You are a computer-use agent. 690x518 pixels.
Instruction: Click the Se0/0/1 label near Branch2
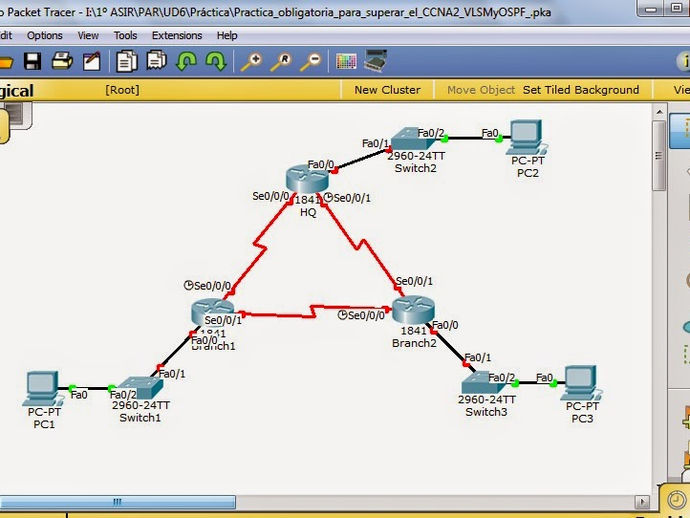point(414,281)
